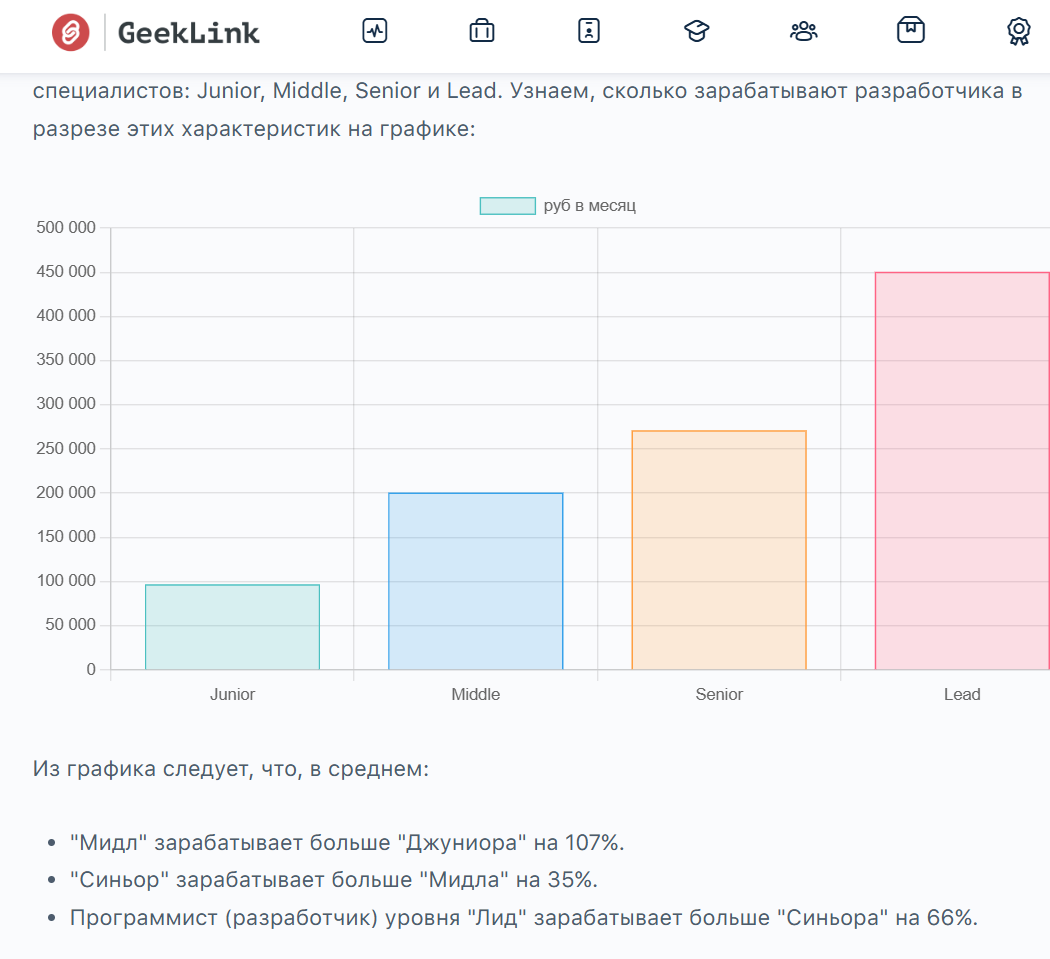Click the Senior x-axis label
This screenshot has height=959, width=1050.
[x=718, y=694]
